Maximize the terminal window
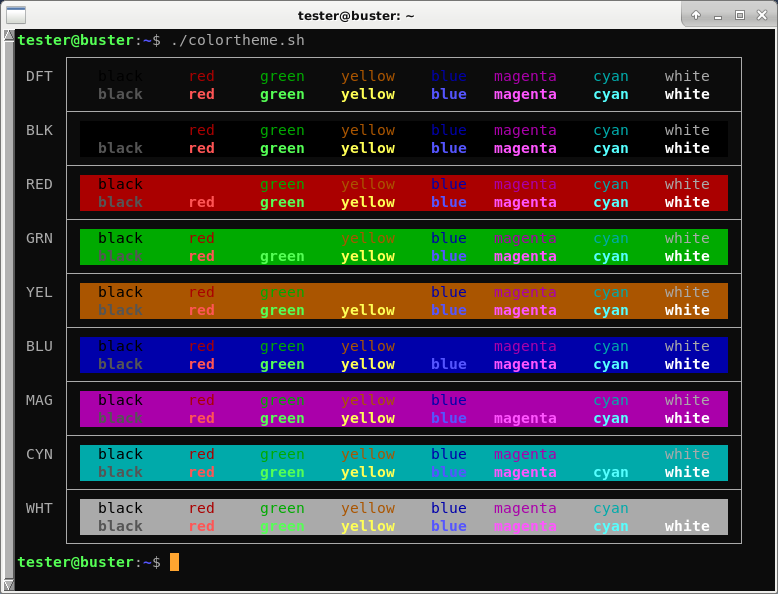Image resolution: width=778 pixels, height=594 pixels. pyautogui.click(x=740, y=15)
